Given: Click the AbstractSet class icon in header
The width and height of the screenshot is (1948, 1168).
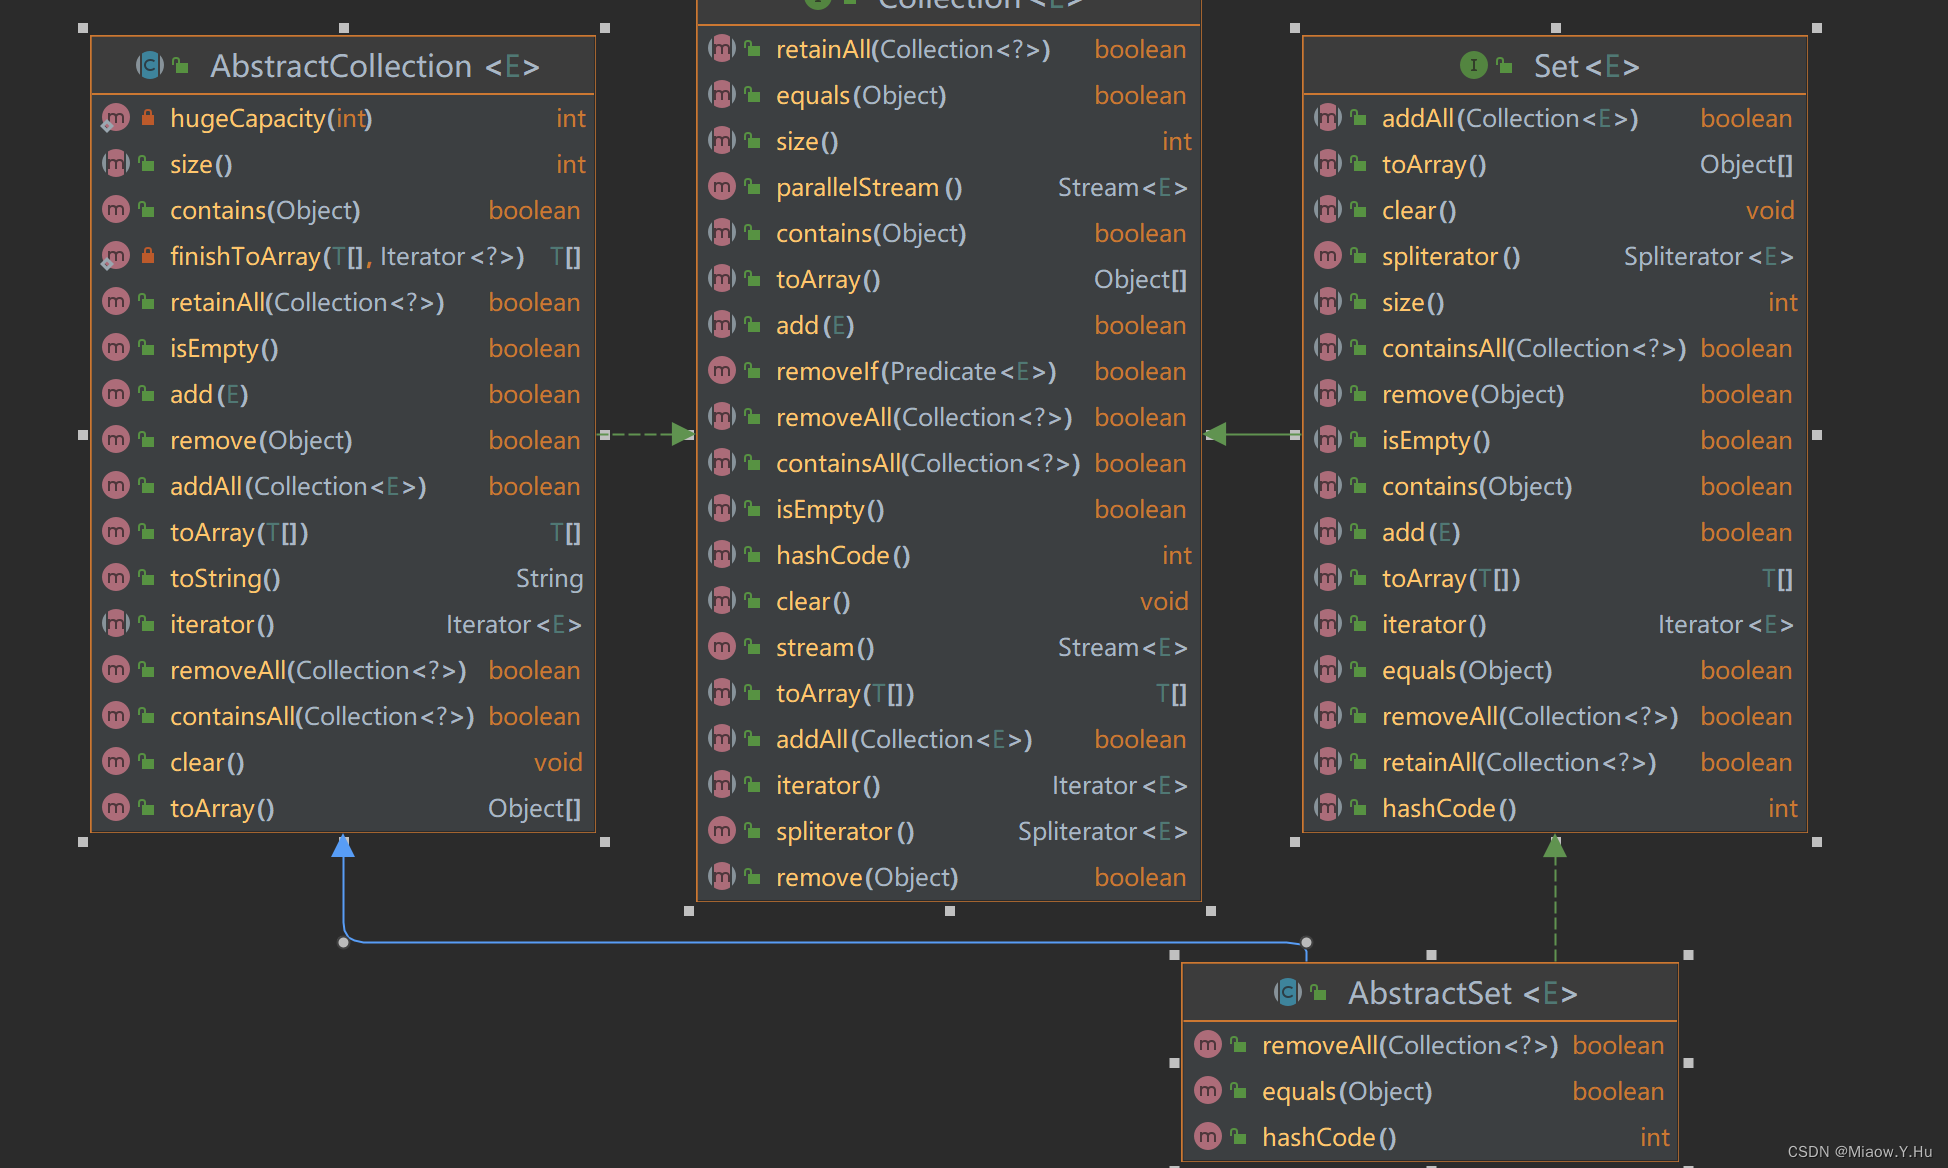Looking at the screenshot, I should [1288, 992].
